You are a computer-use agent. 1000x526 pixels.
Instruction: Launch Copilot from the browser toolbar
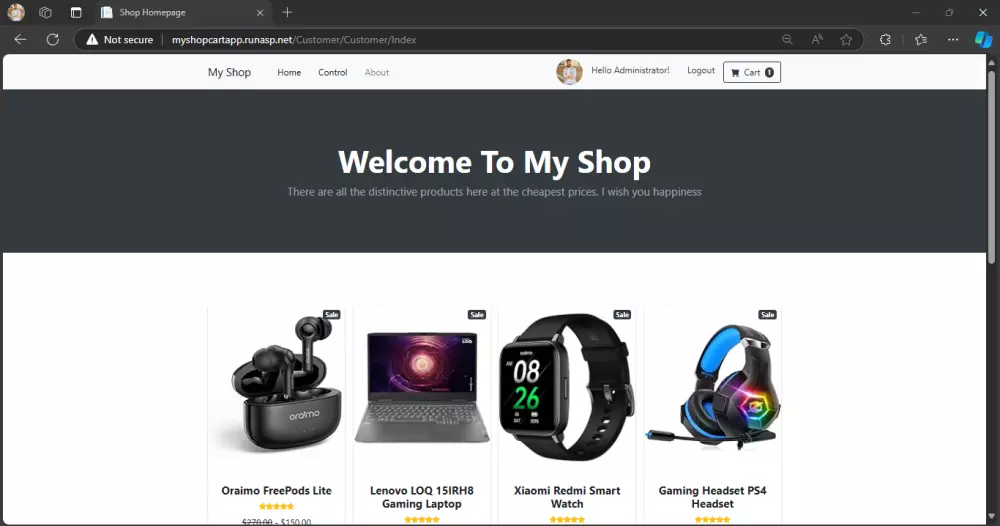[x=983, y=40]
